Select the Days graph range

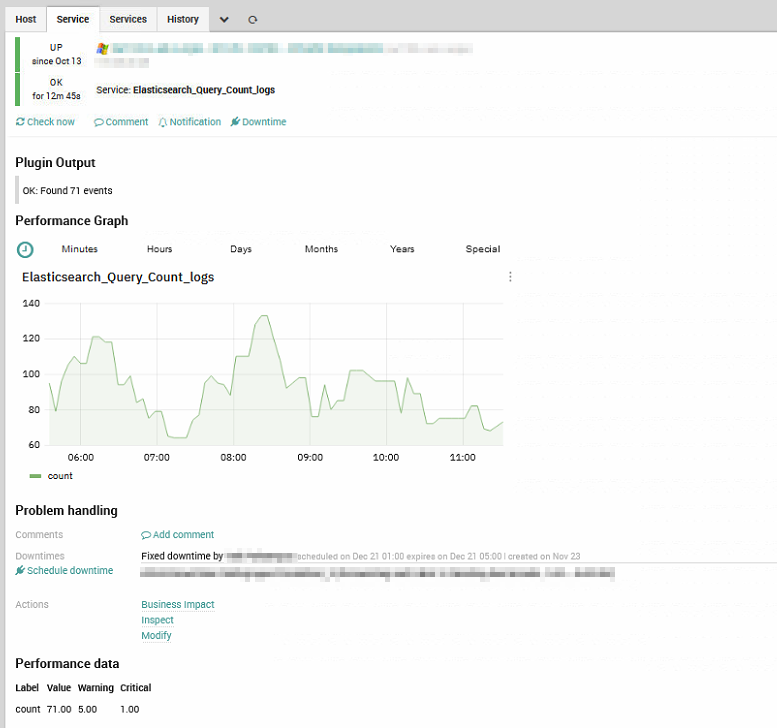(241, 249)
